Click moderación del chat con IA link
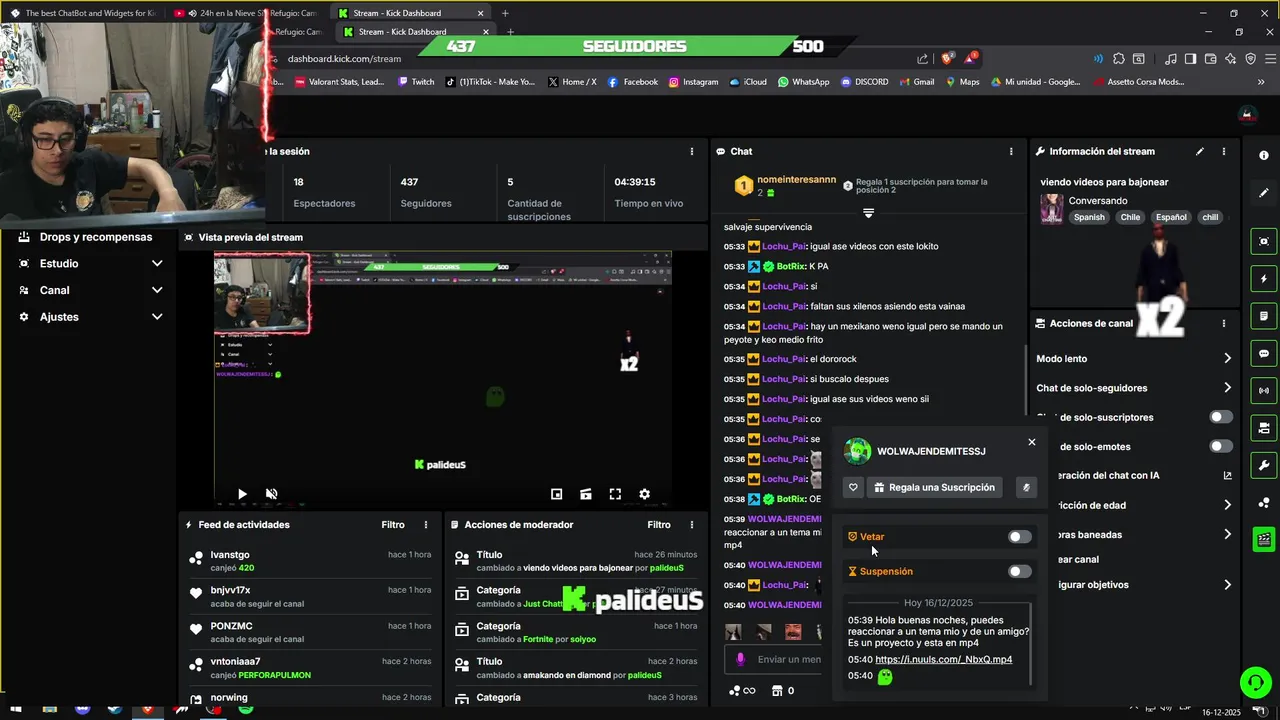Screen dimensions: 1280x720 coord(1134,476)
